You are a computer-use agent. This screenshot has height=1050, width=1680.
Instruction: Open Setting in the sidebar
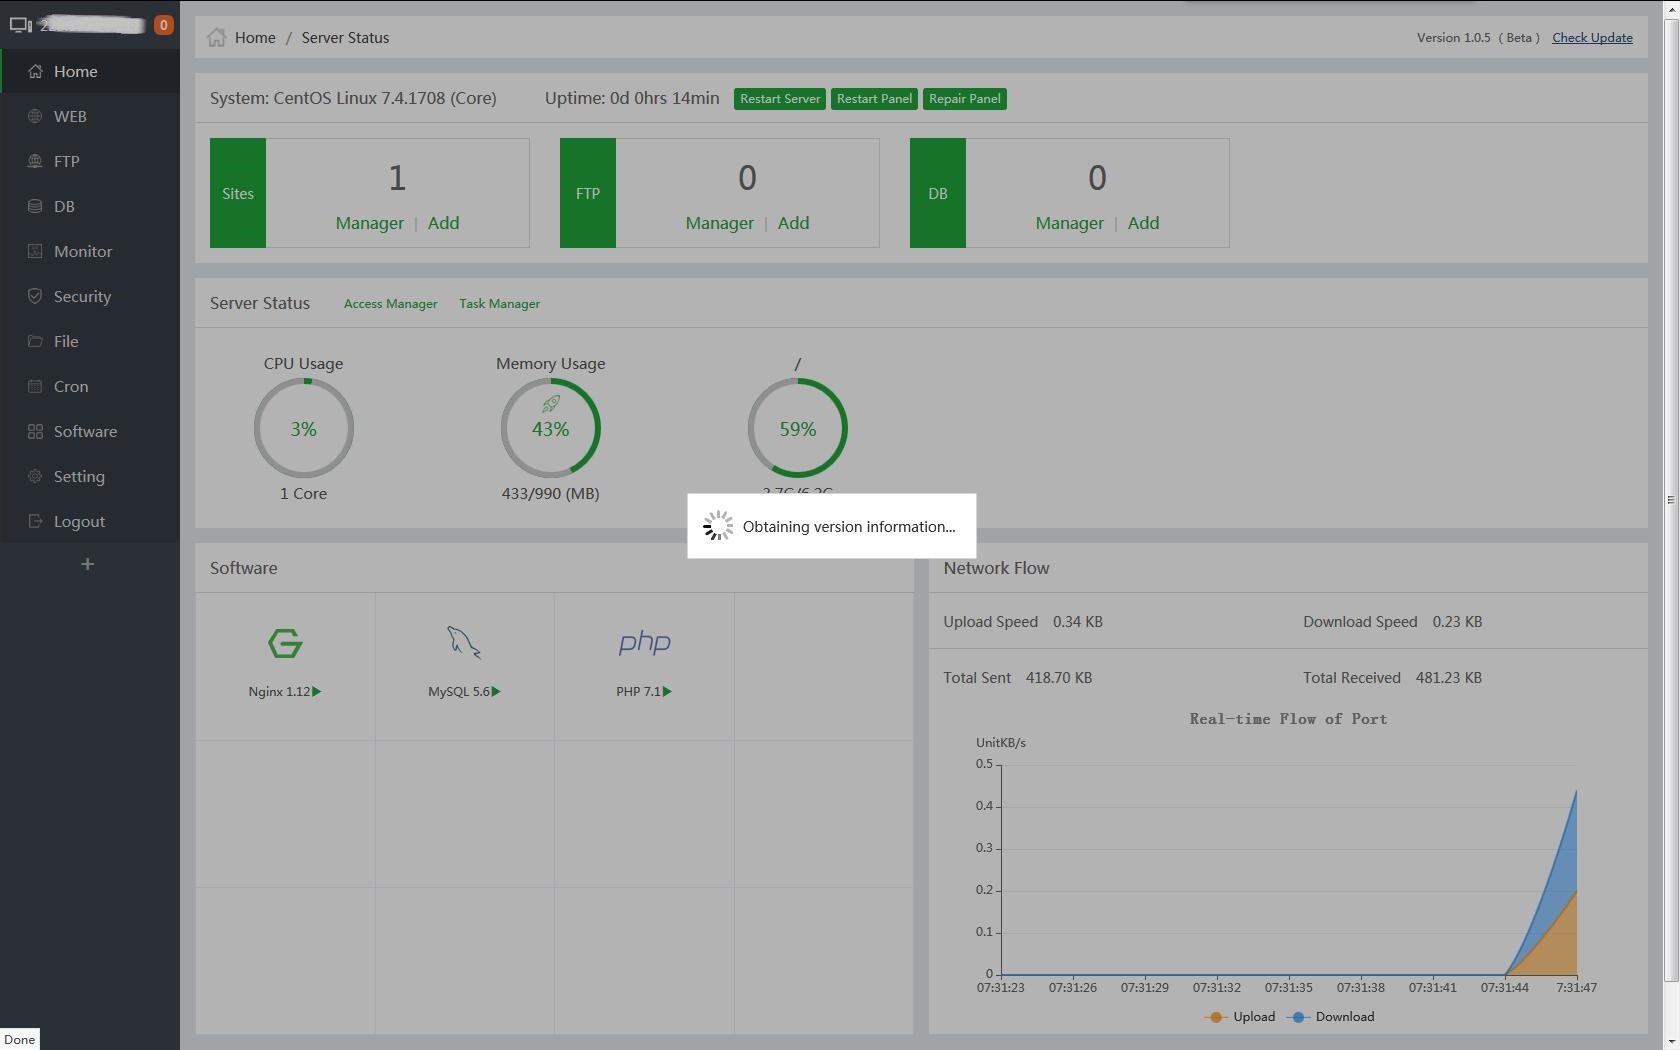90,476
